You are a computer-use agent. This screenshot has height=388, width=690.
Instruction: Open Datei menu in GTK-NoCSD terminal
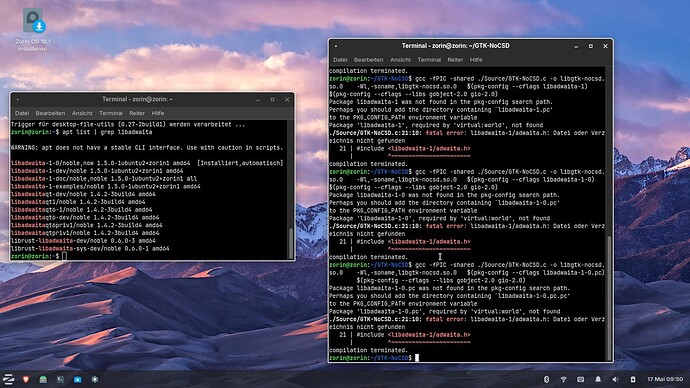click(x=340, y=60)
